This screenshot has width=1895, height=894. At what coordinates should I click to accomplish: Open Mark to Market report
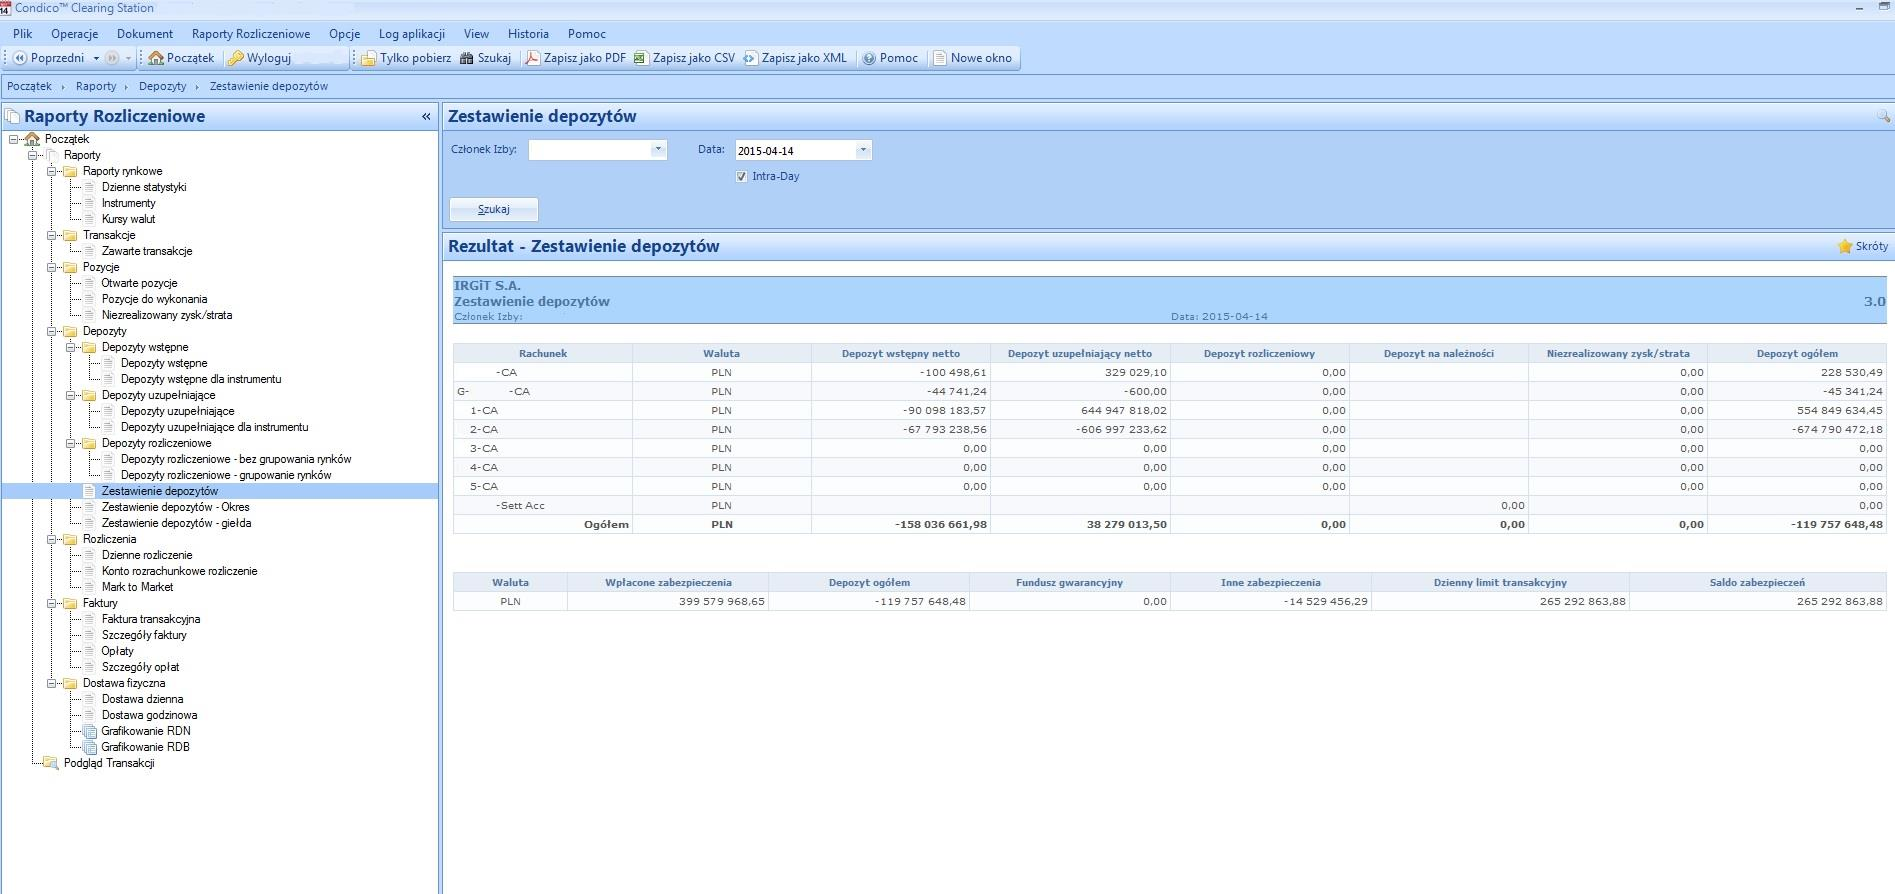point(138,587)
